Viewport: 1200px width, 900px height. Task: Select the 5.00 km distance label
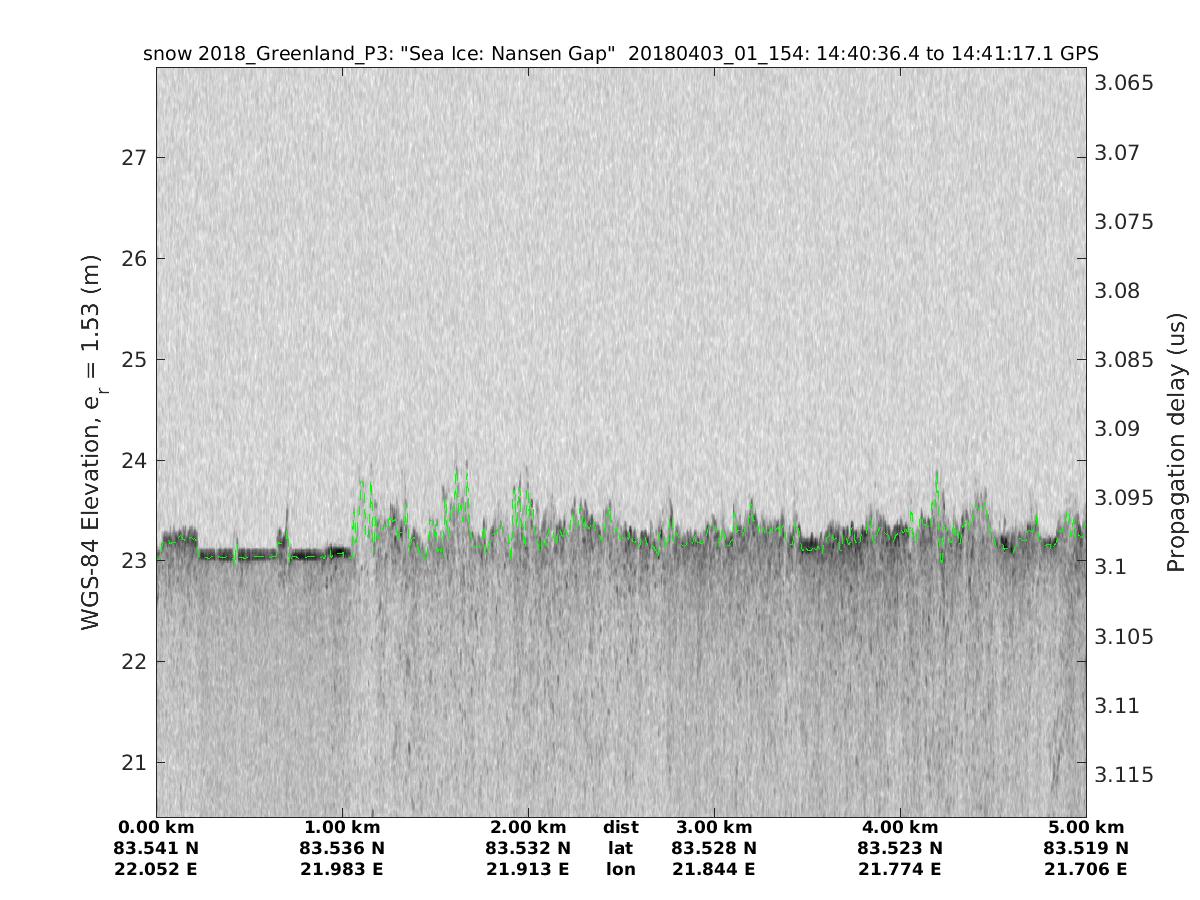[x=1086, y=828]
